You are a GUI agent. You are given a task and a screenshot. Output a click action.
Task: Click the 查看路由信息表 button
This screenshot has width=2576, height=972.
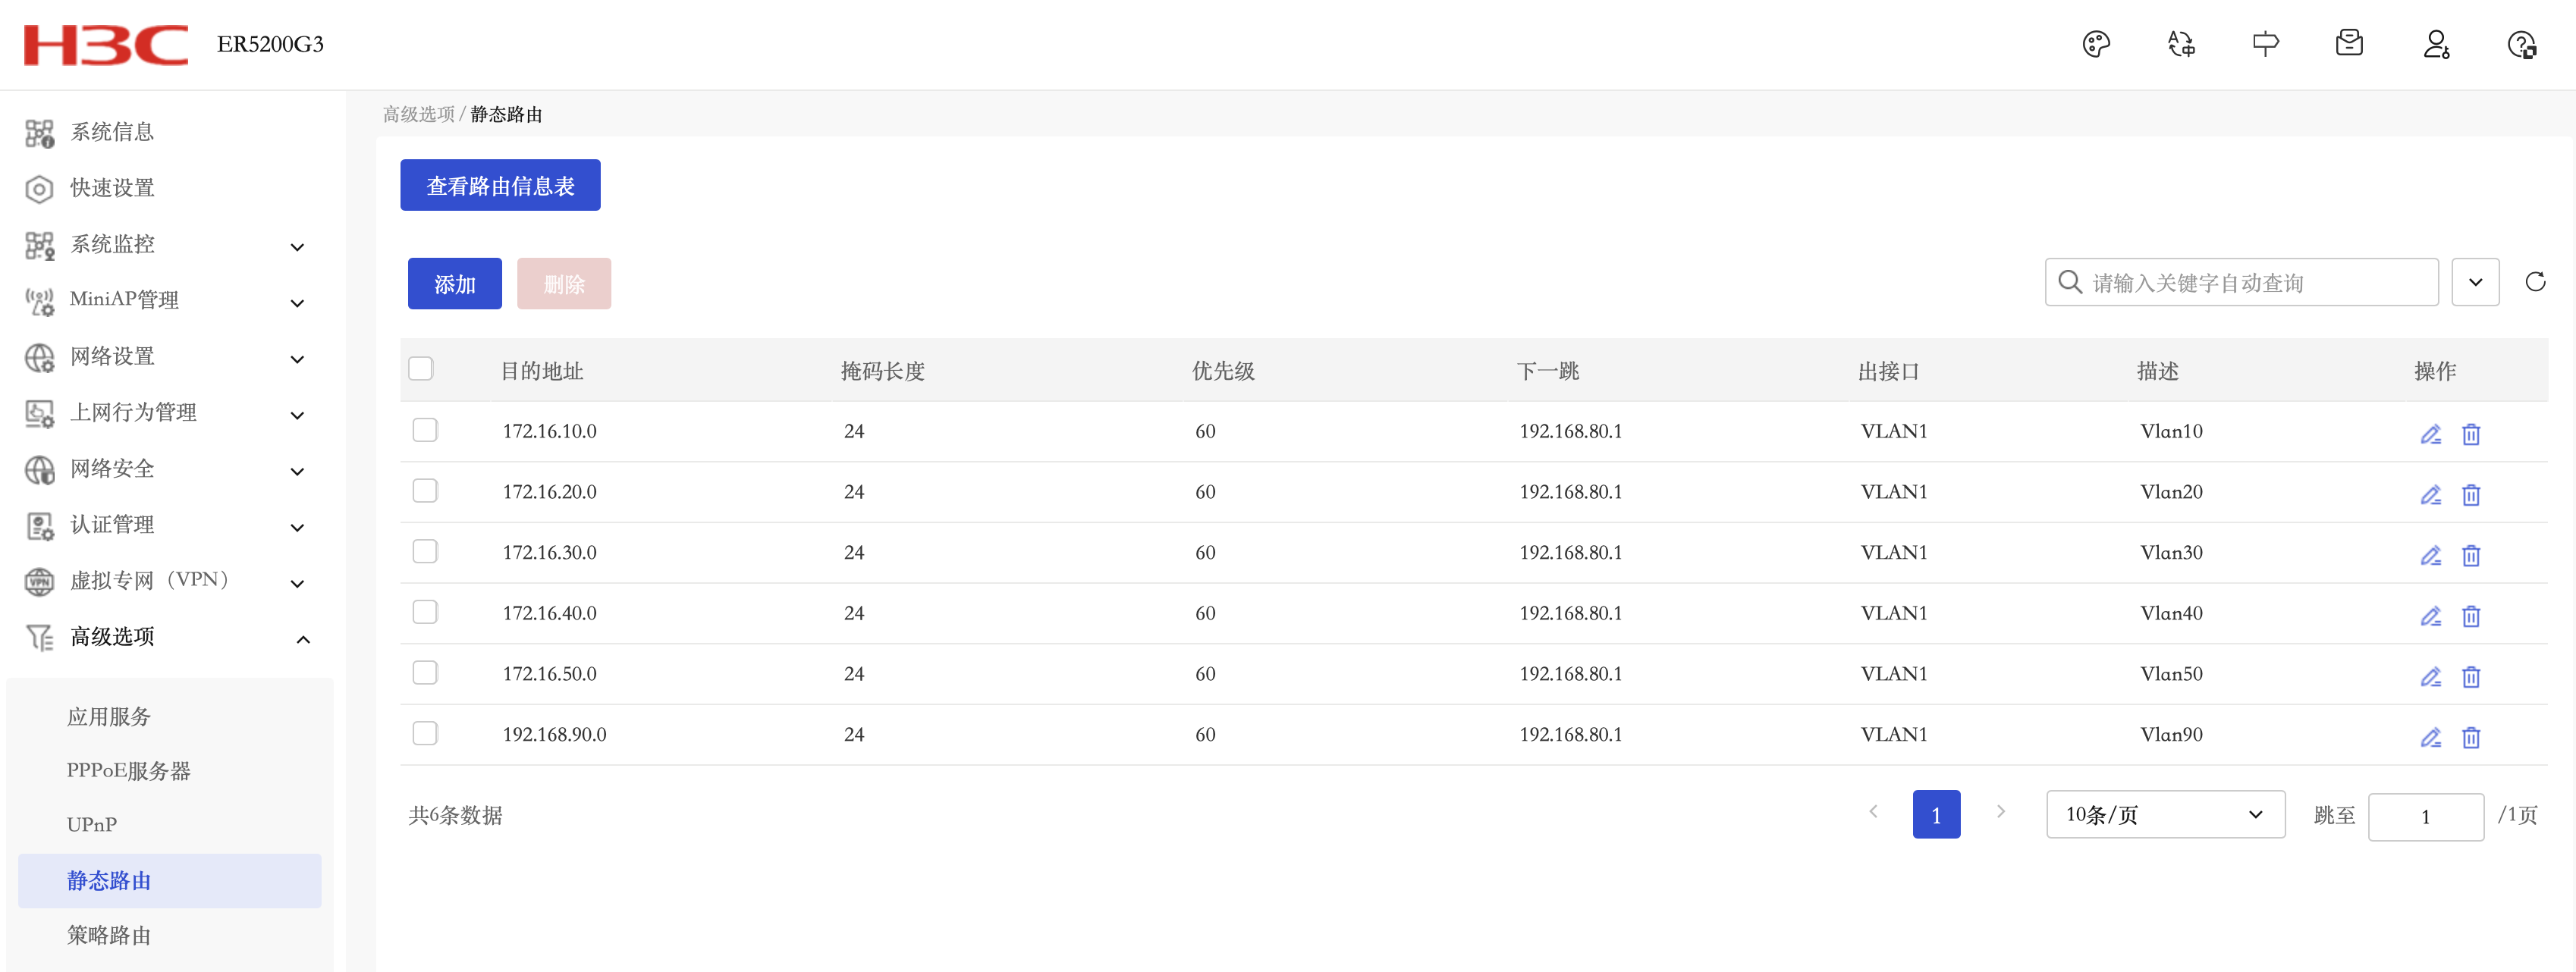click(500, 186)
